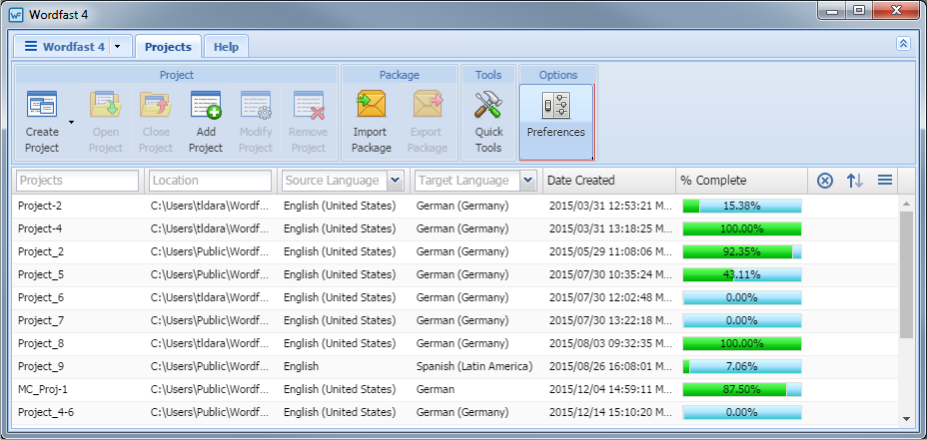The width and height of the screenshot is (927, 440).
Task: Select the Project_5 row name
Action: point(41,274)
